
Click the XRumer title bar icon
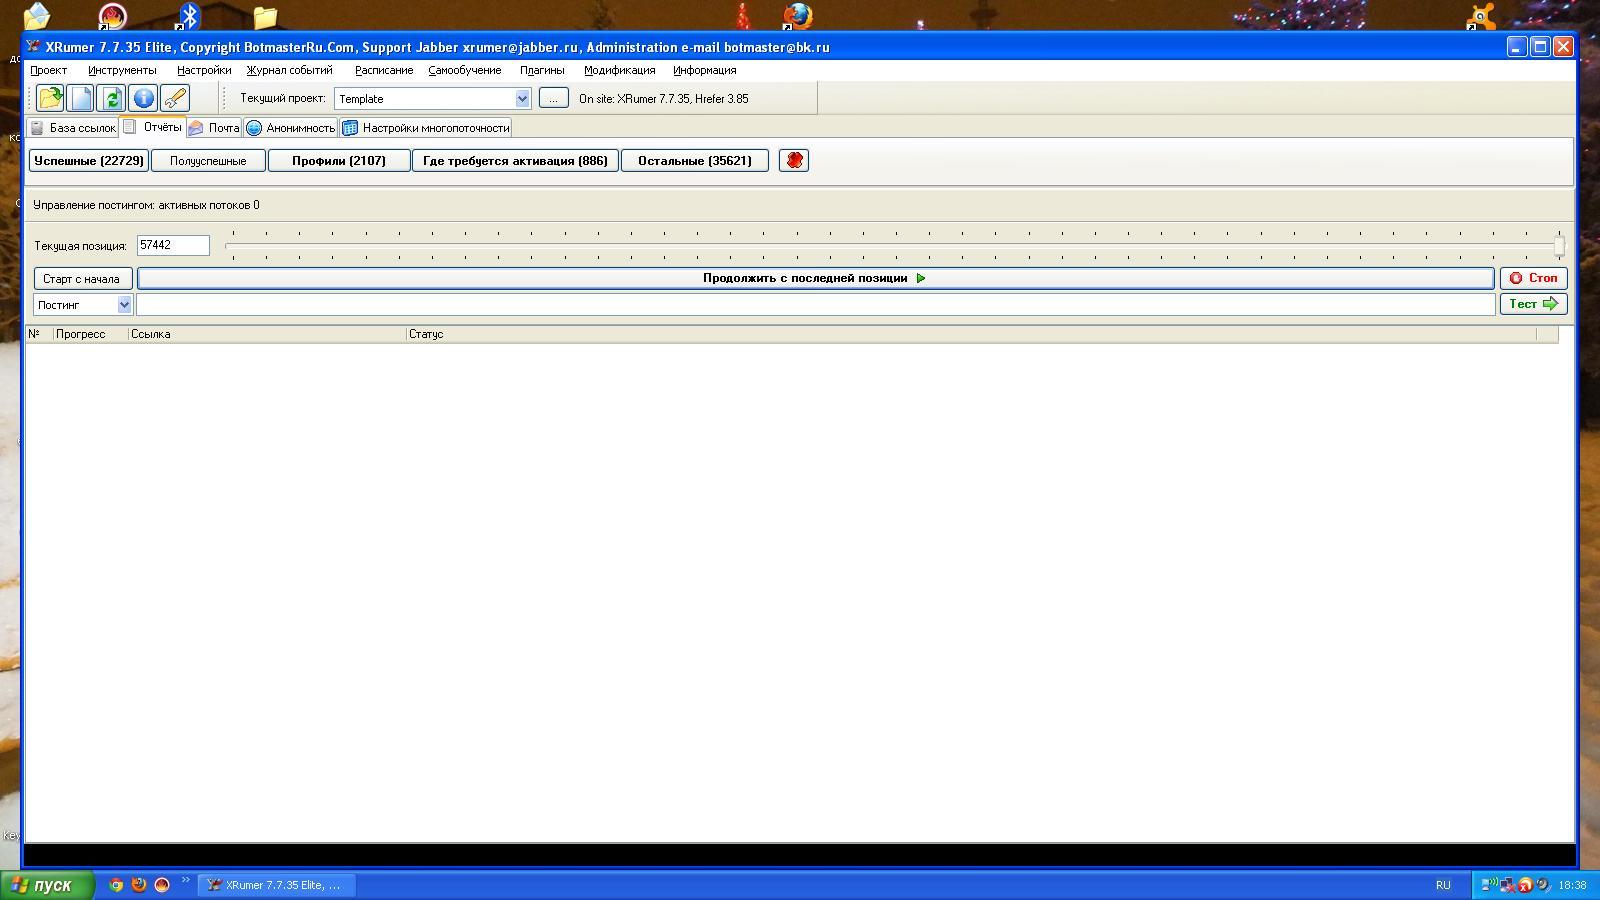[x=34, y=47]
